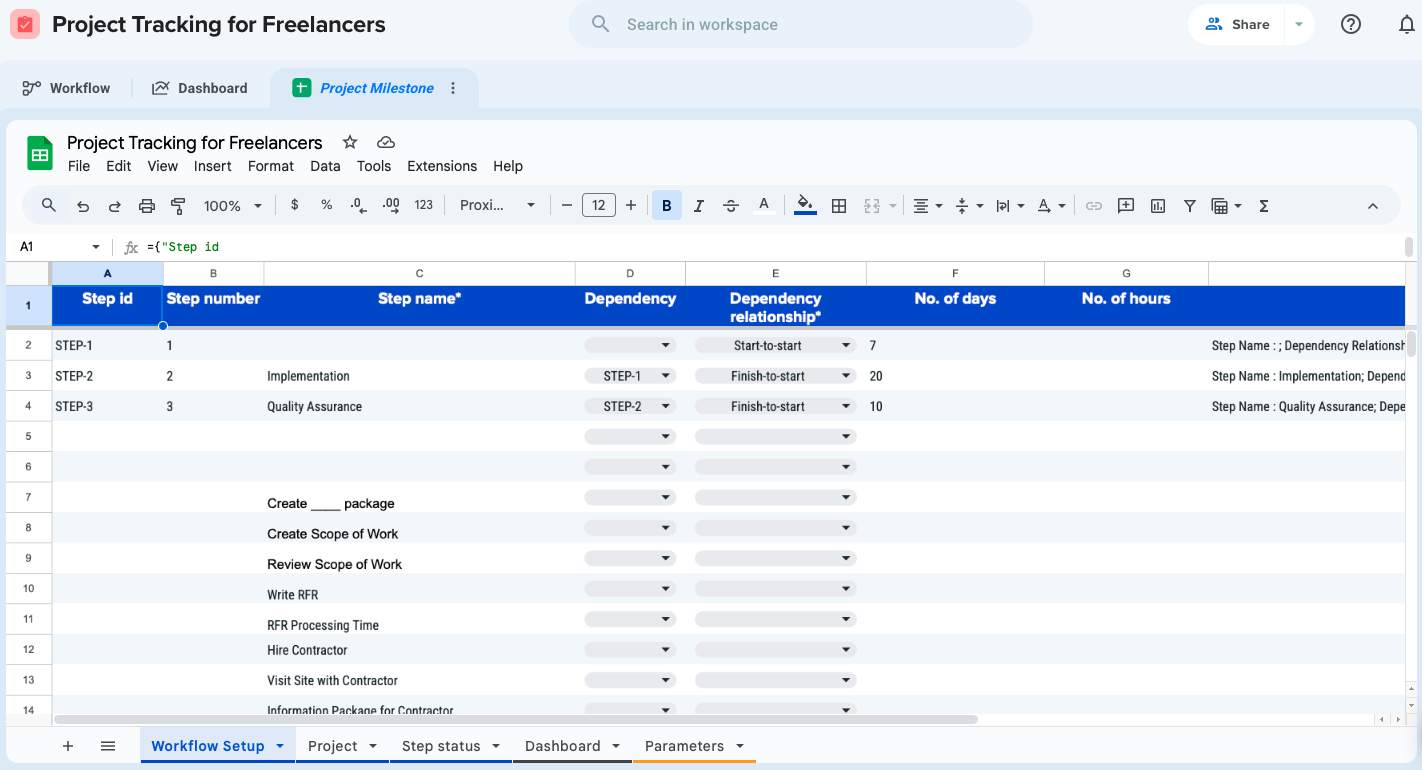Click the create filter icon
The width and height of the screenshot is (1422, 770).
(1190, 206)
